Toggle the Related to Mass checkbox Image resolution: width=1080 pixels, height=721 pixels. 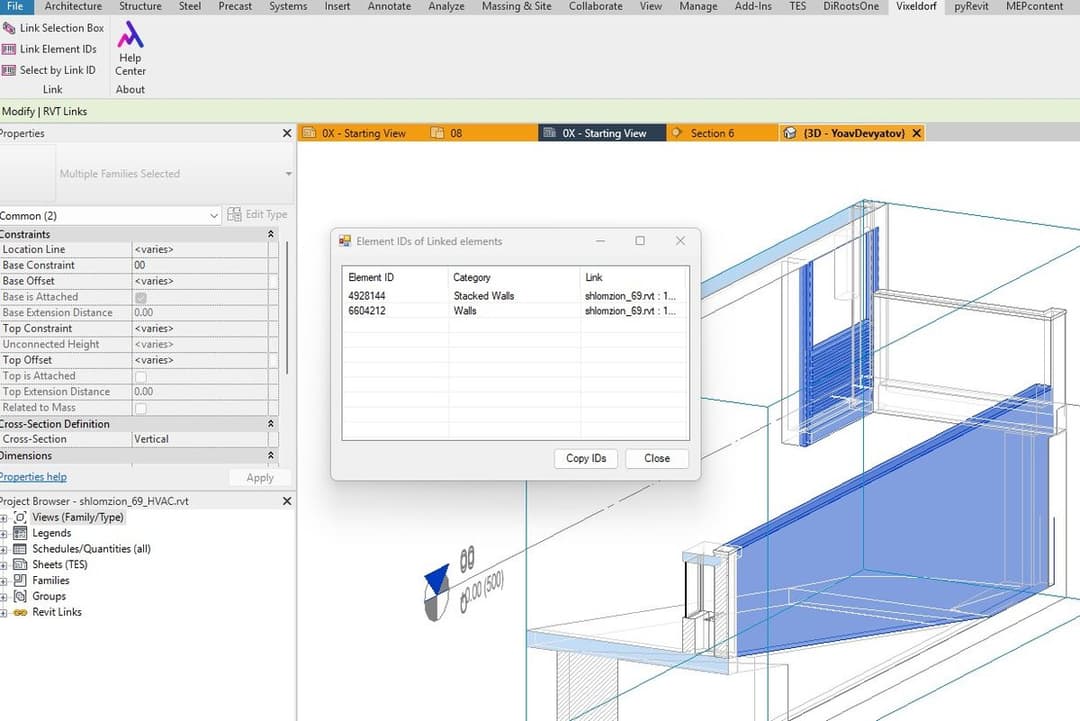141,408
